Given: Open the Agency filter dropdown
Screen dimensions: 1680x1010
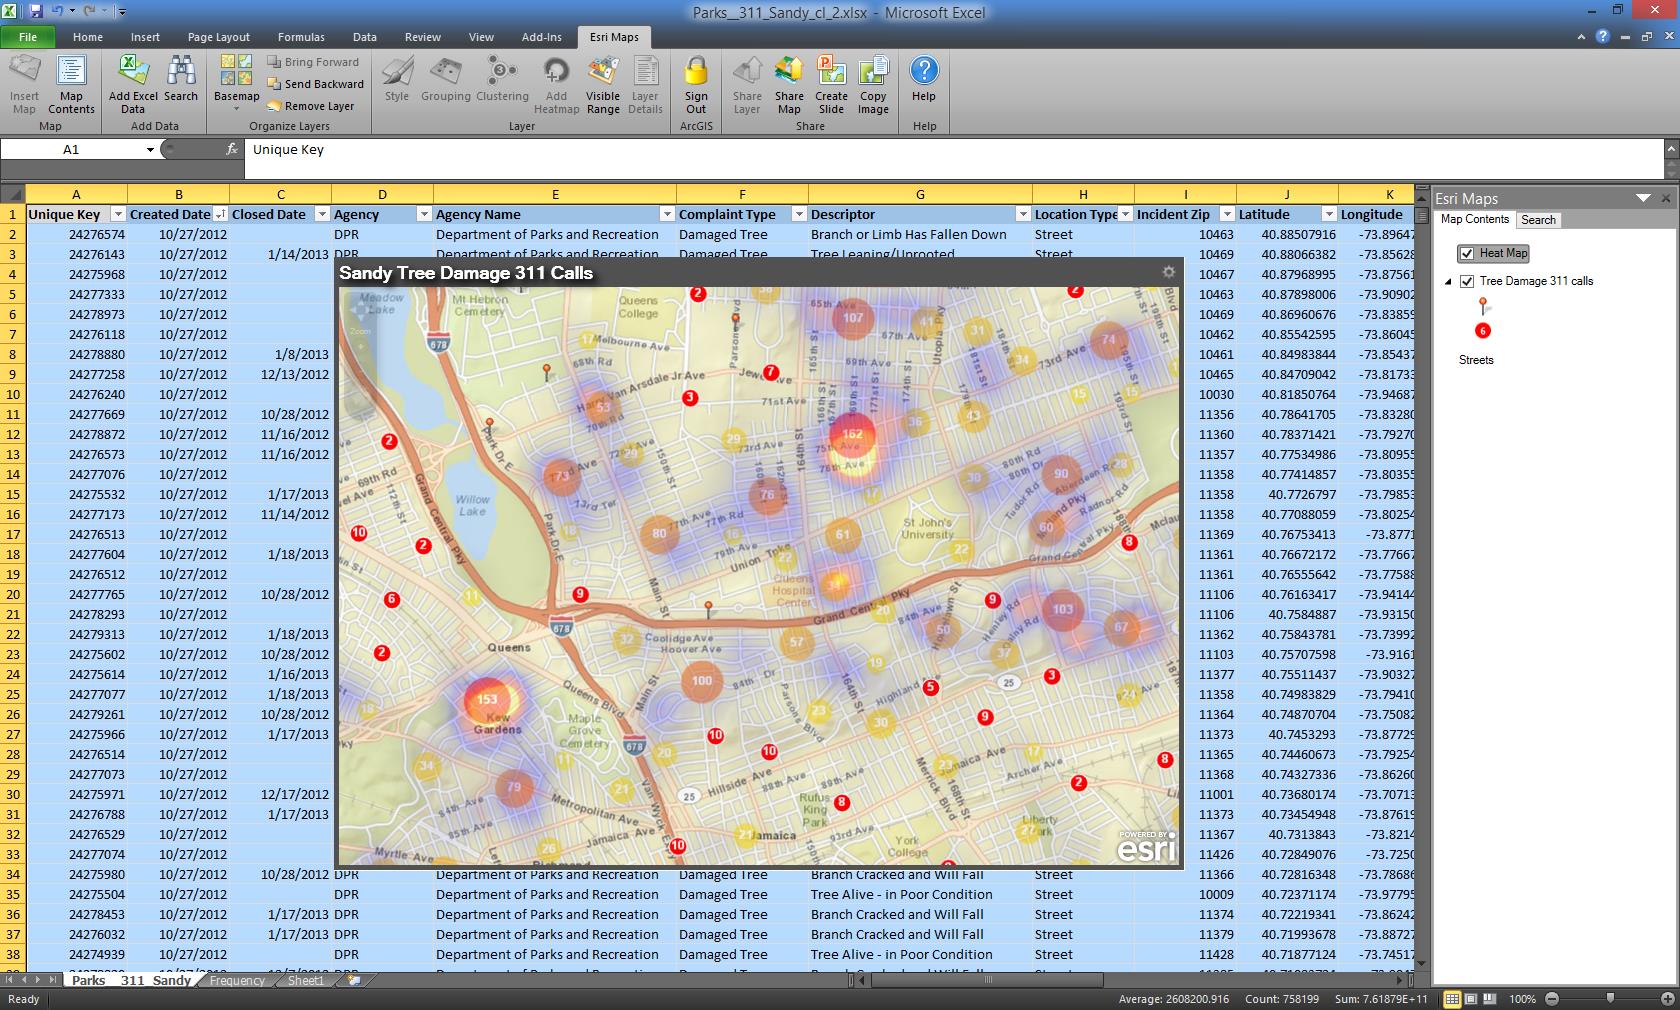Looking at the screenshot, I should 424,214.
